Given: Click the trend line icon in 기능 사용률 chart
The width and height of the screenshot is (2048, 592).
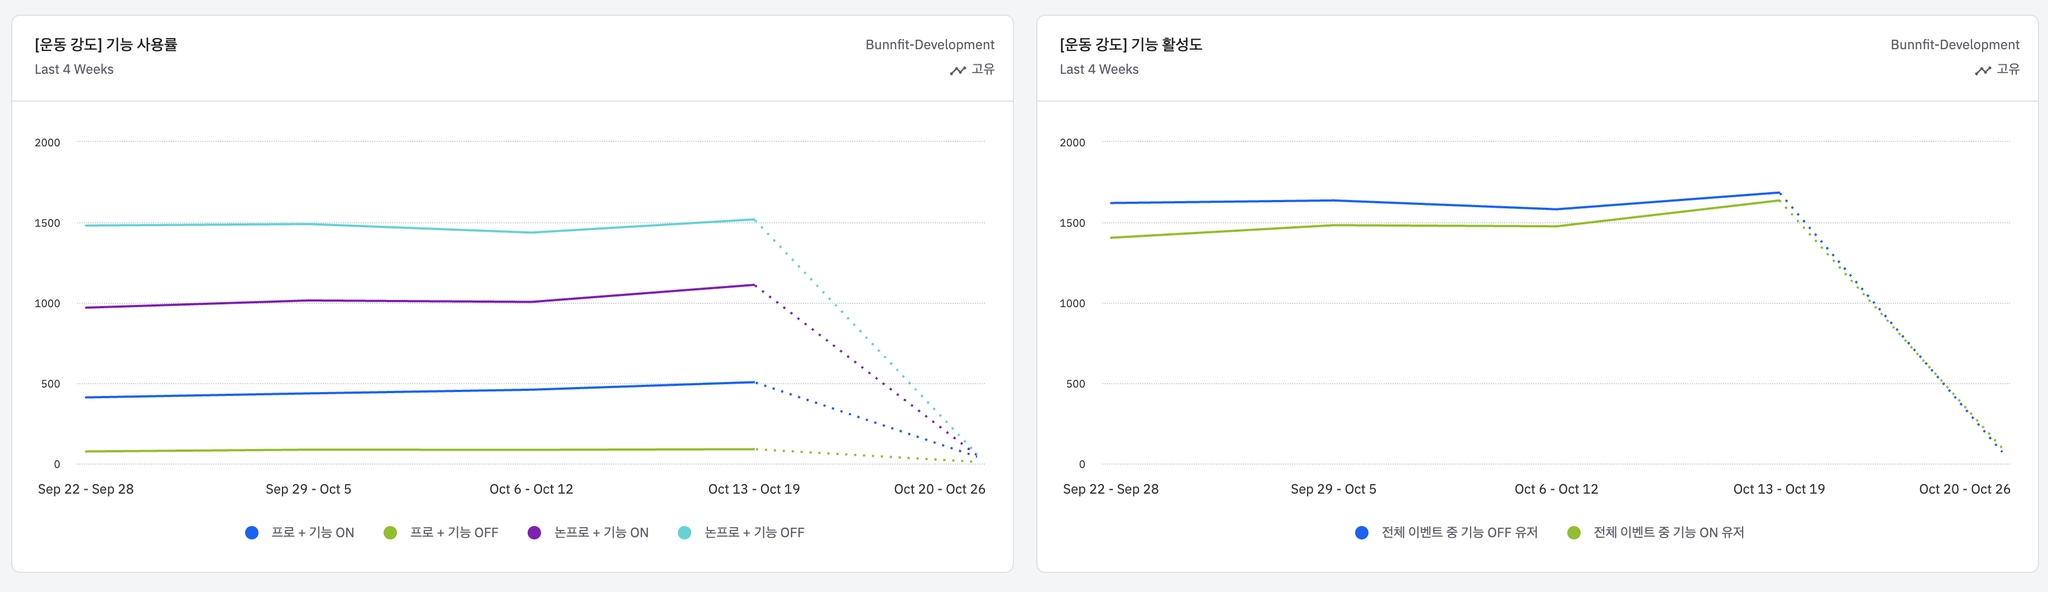Looking at the screenshot, I should 957,70.
